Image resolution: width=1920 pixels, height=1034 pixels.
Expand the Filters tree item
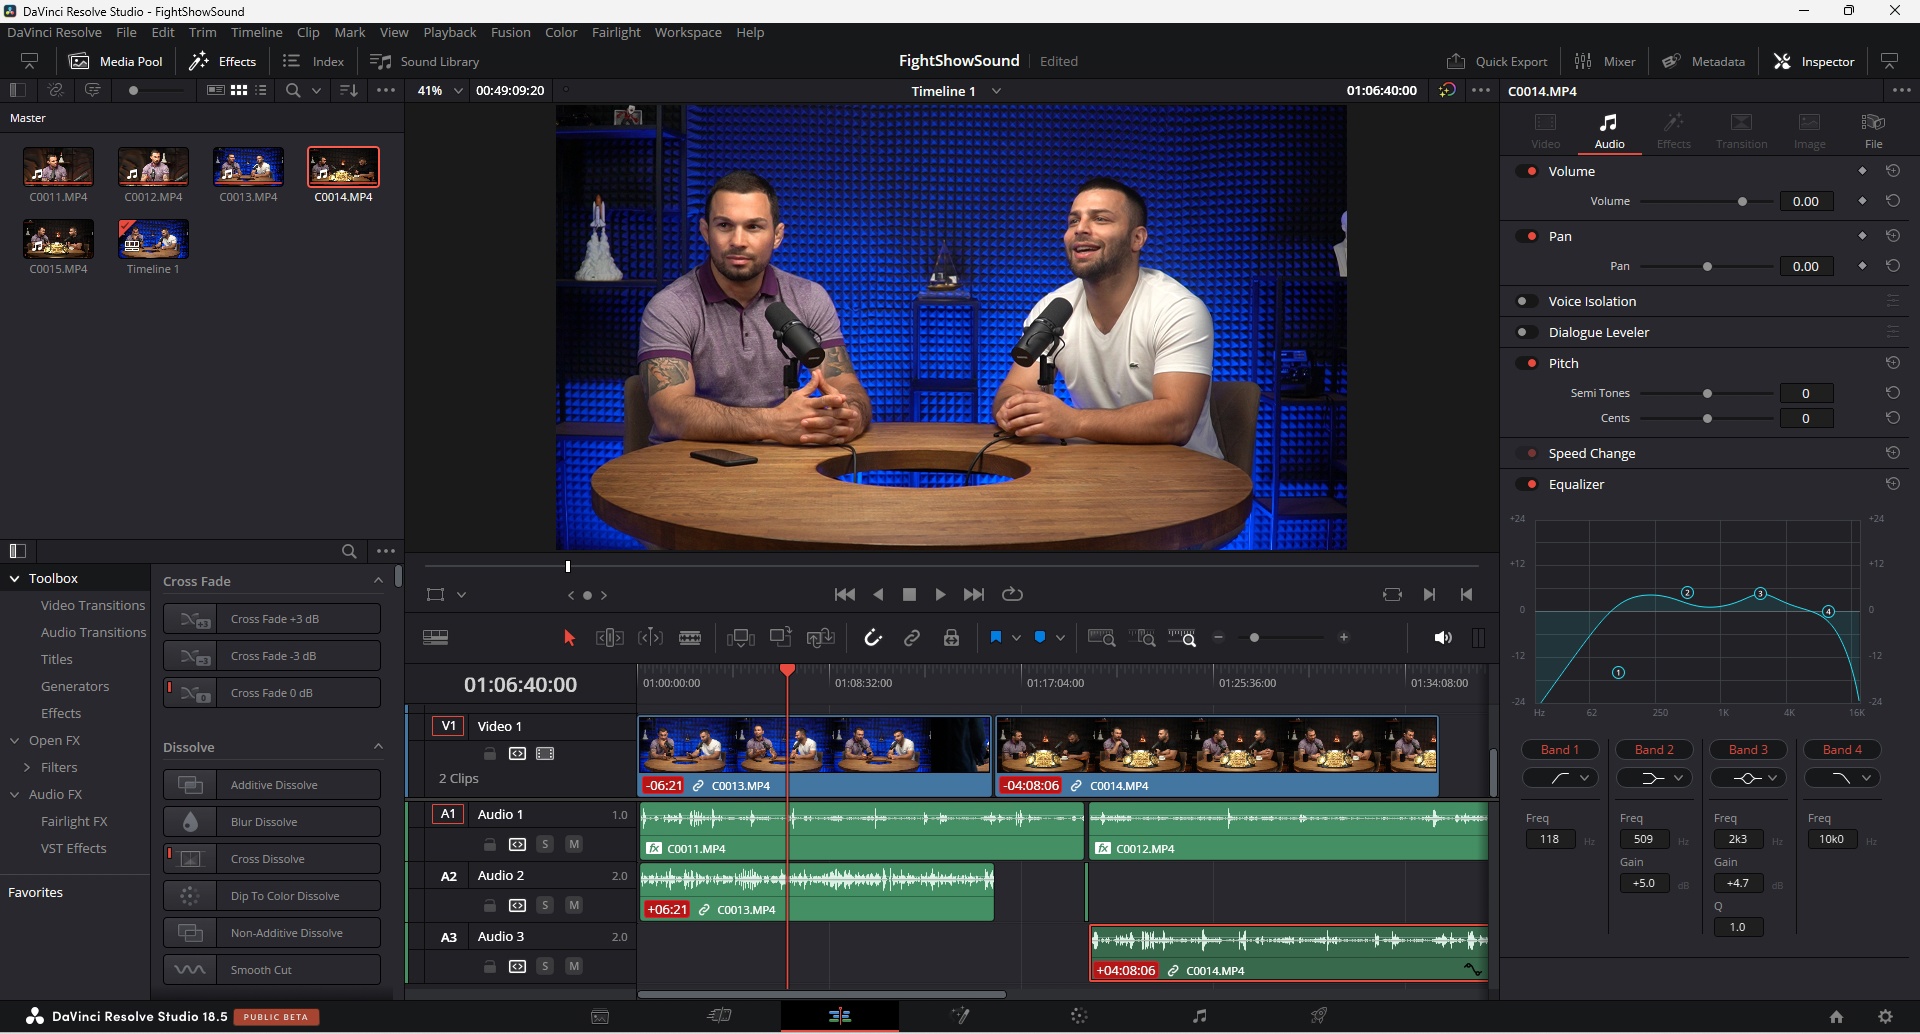(27, 767)
